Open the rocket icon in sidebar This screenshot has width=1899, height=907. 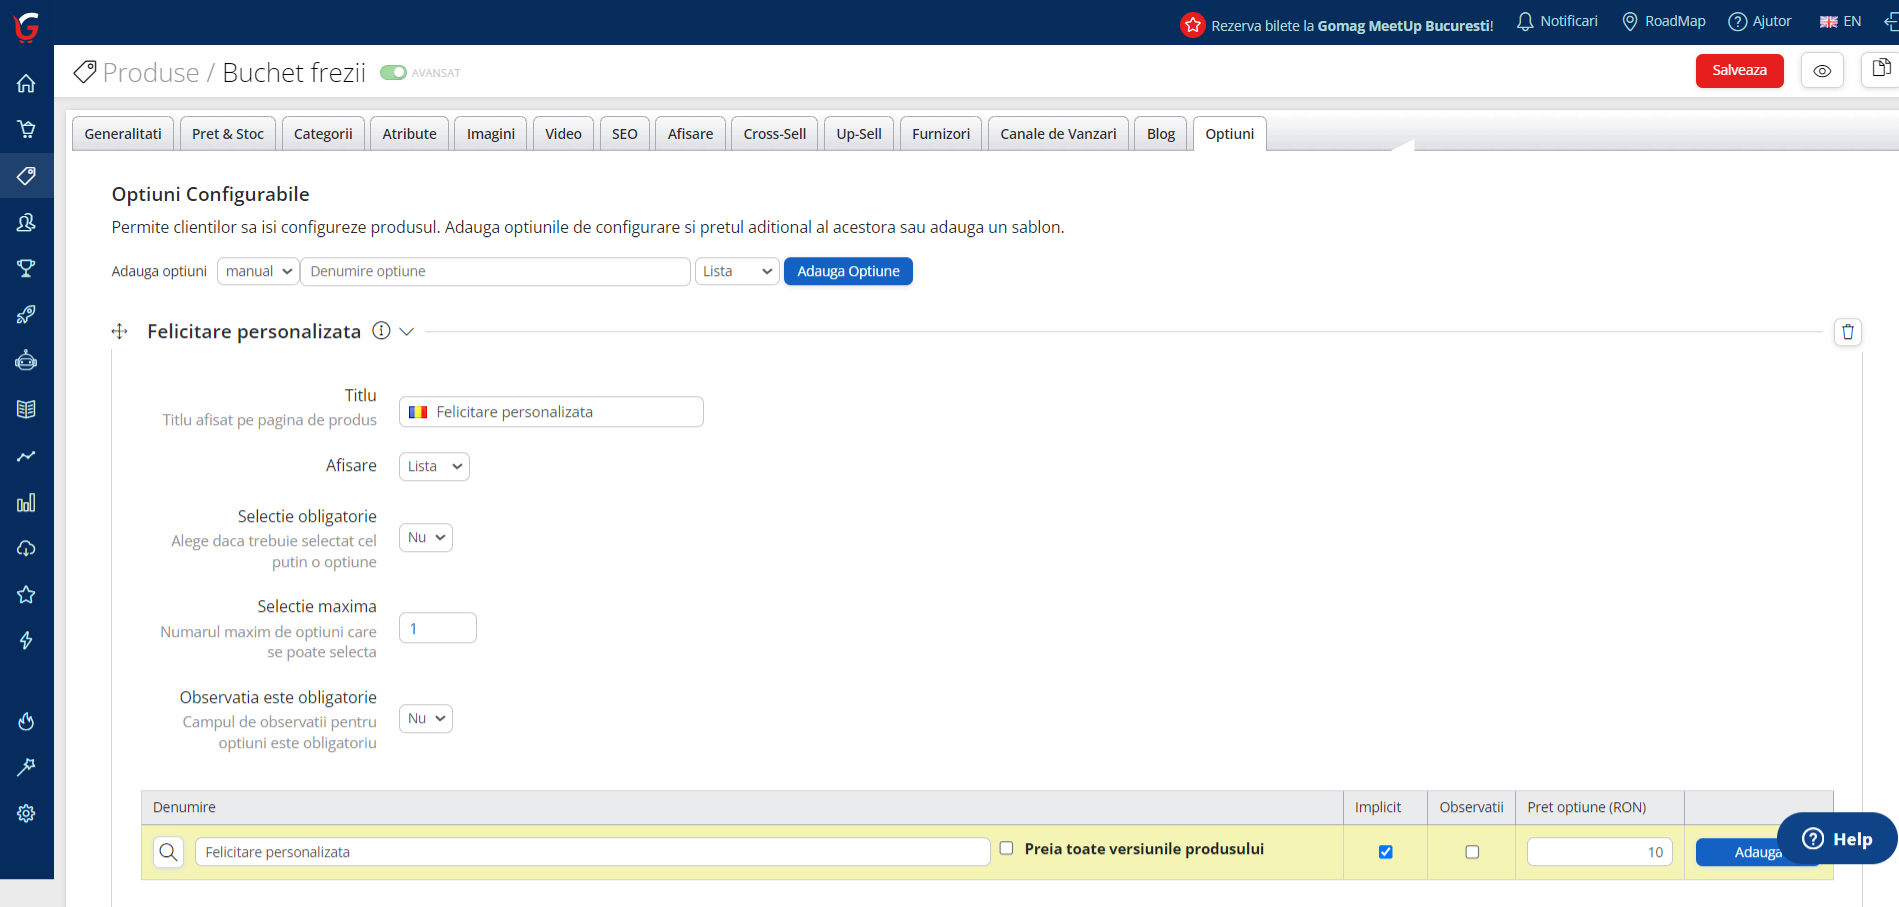(26, 315)
